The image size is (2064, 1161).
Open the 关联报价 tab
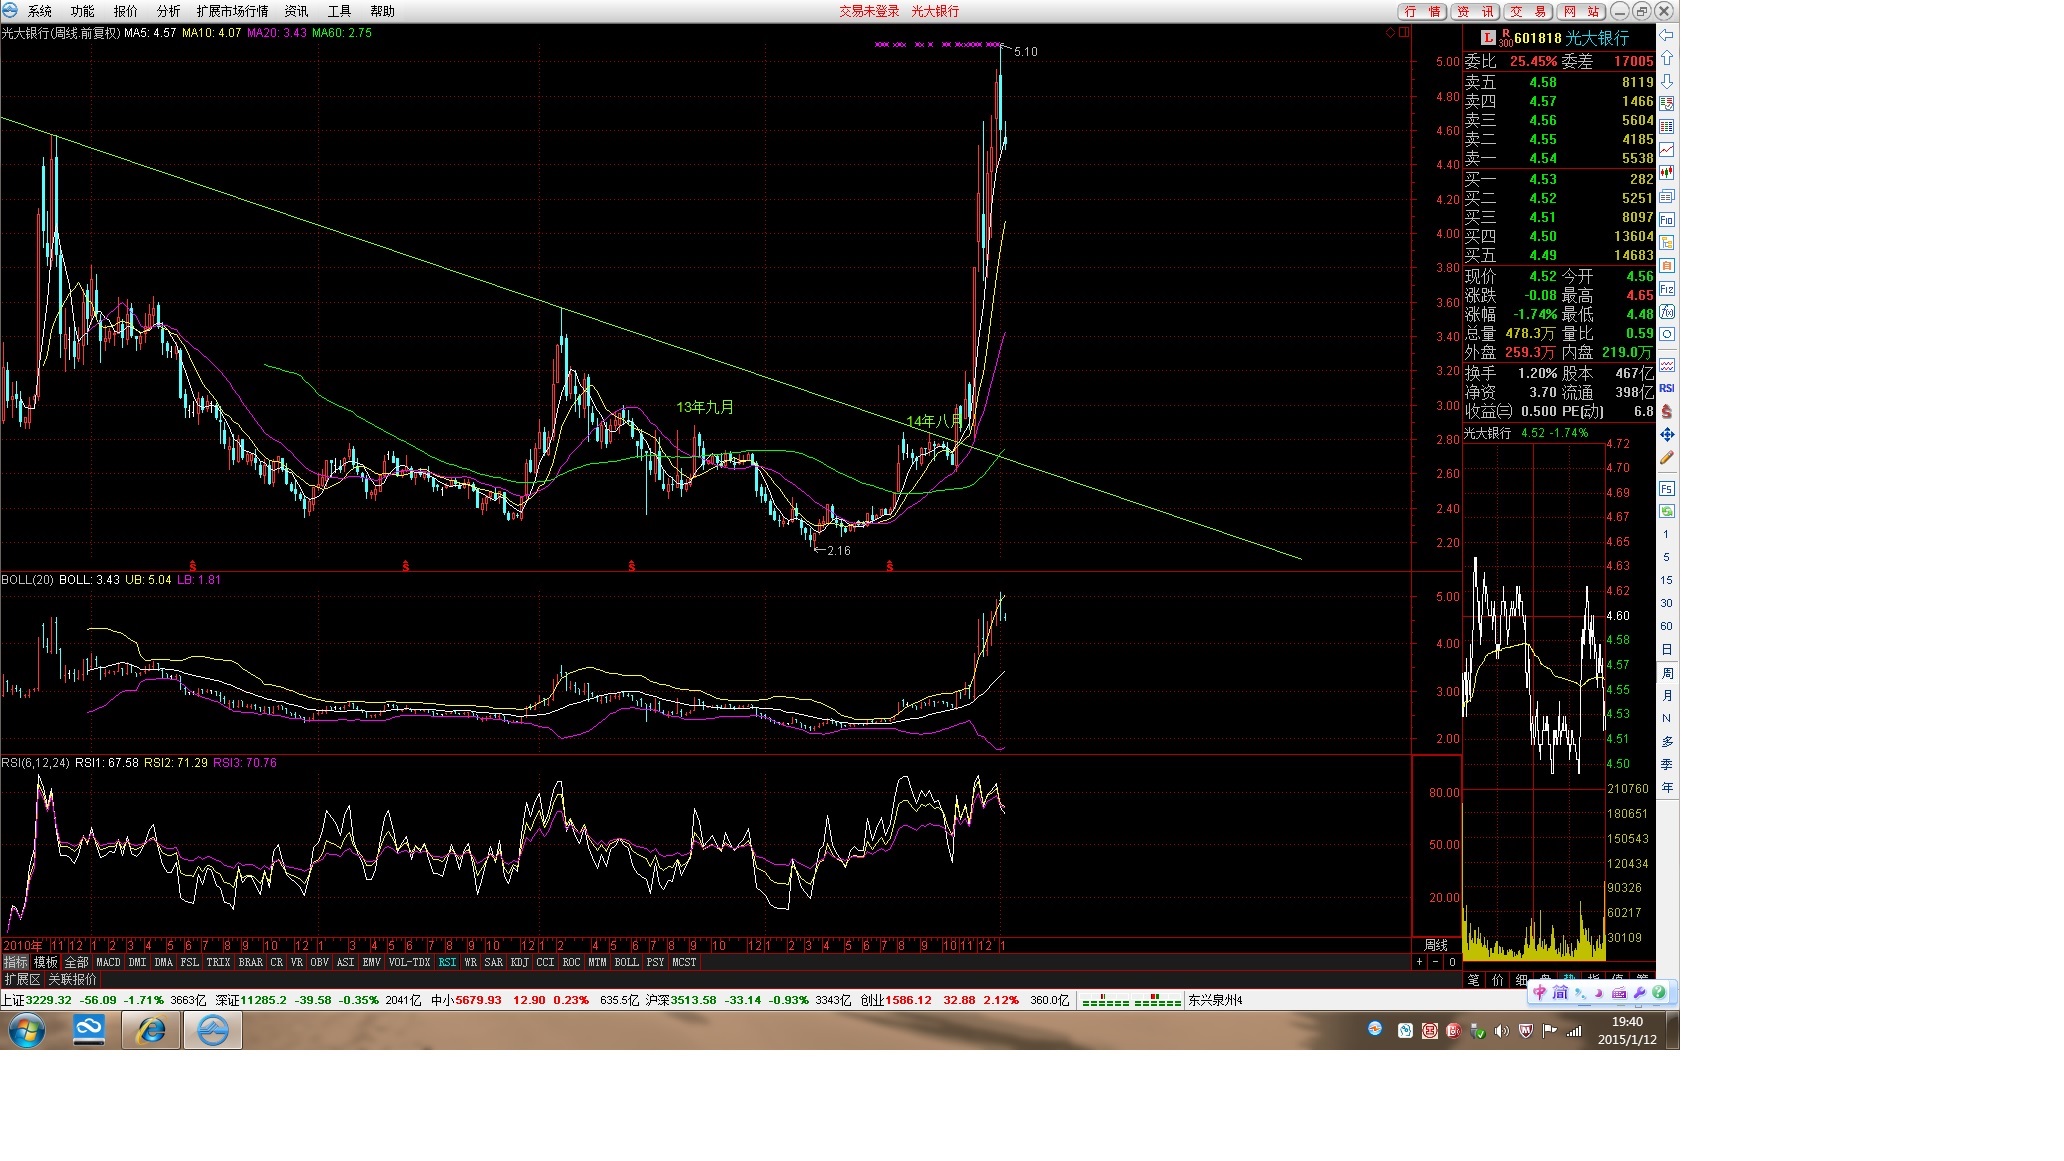73,979
